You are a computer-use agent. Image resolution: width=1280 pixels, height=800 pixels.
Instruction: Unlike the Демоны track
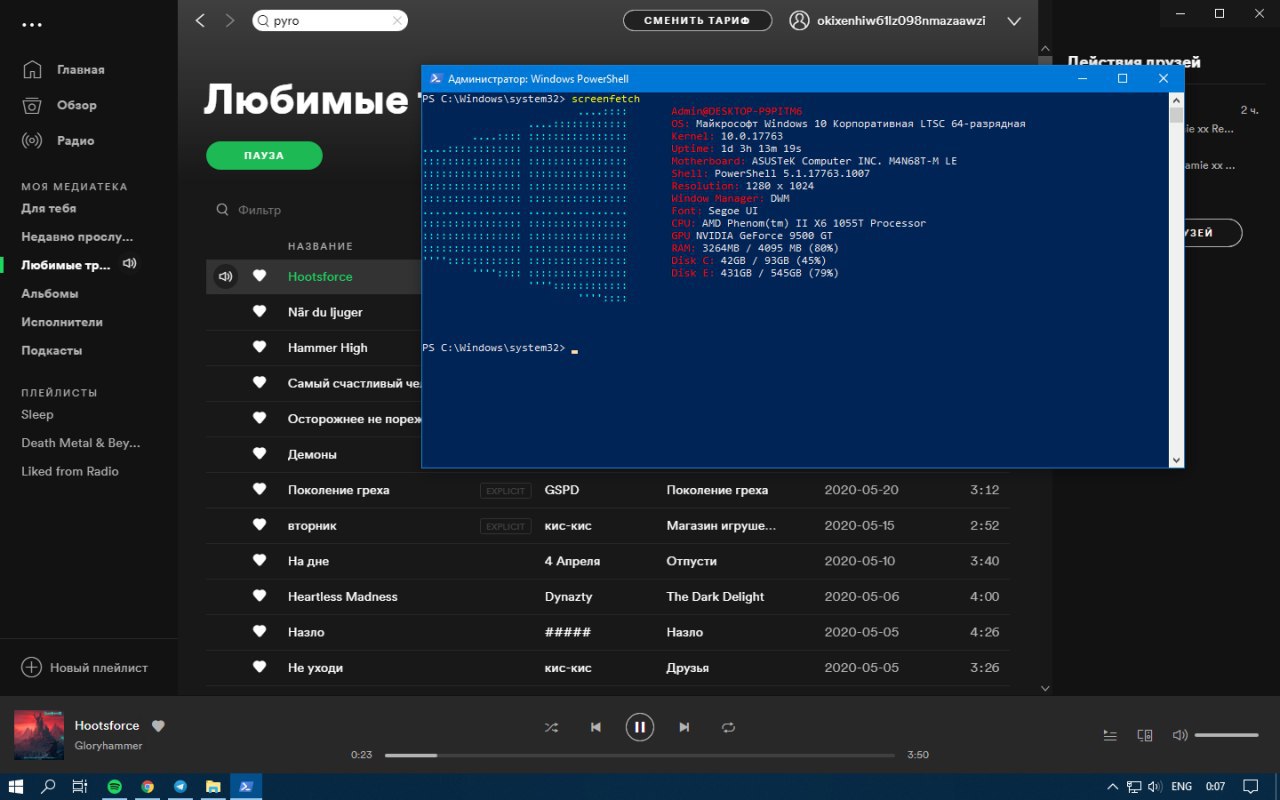(259, 454)
